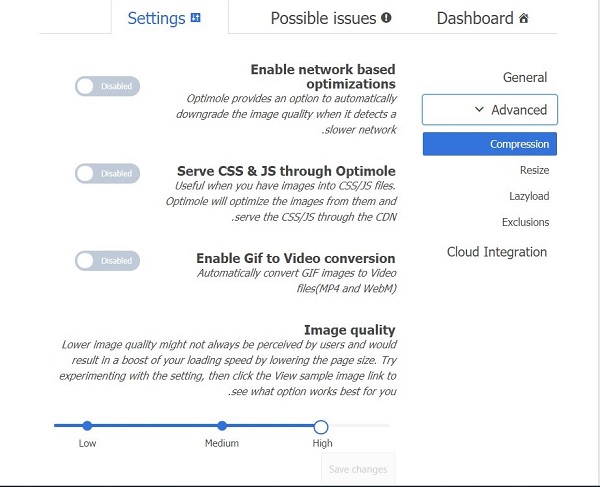
Task: Go to the Dashboard tab
Action: click(482, 18)
